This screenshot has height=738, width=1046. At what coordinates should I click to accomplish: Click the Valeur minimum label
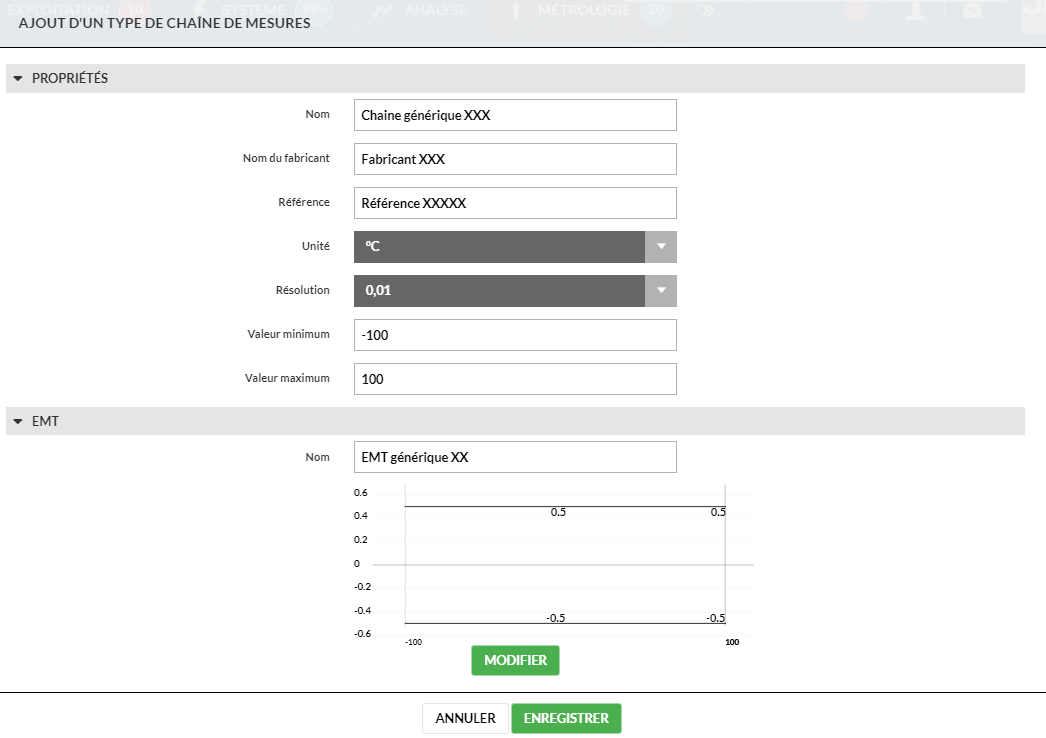(288, 334)
